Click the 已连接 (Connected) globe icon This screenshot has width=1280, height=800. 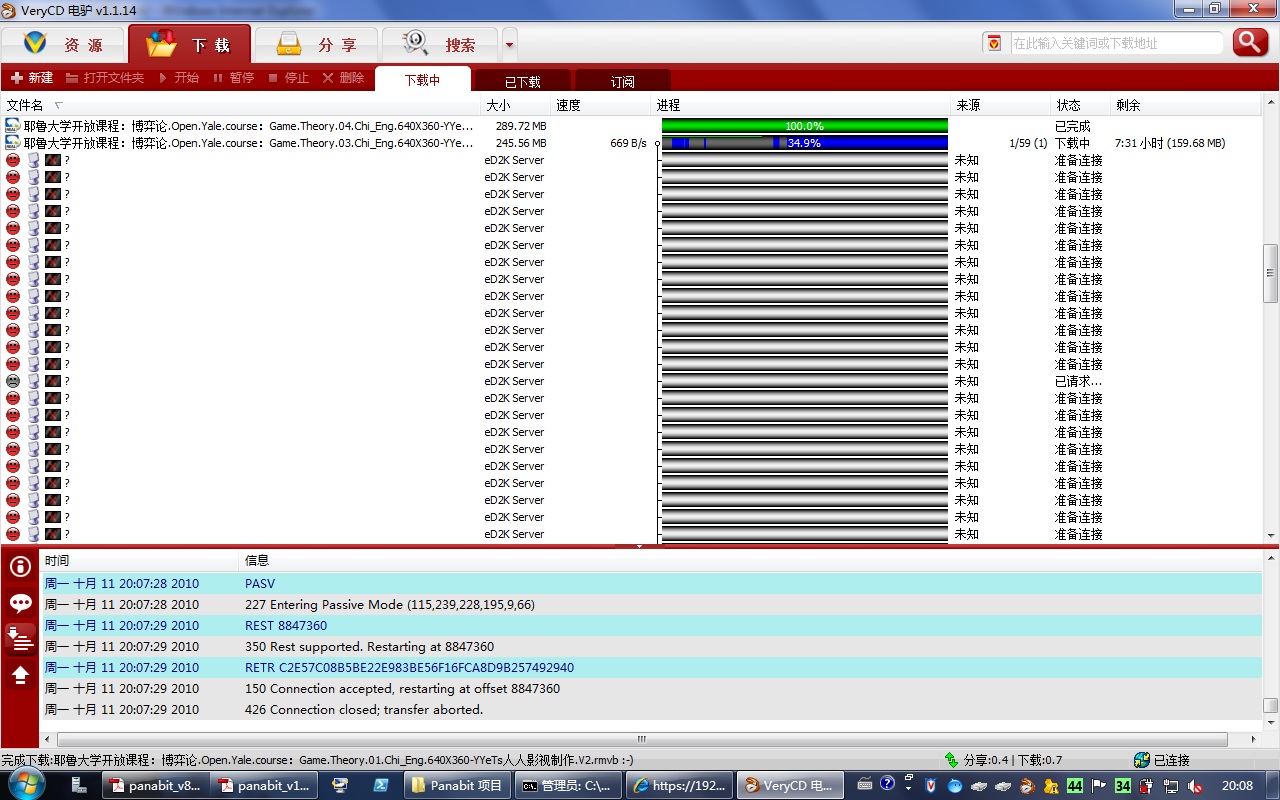1142,760
